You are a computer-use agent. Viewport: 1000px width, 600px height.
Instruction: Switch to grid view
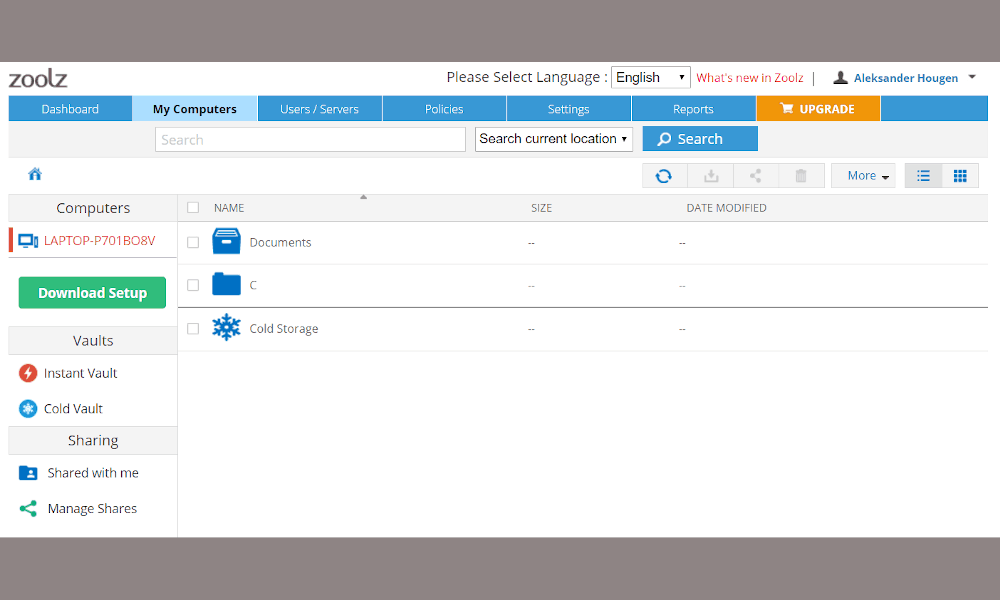pos(960,176)
